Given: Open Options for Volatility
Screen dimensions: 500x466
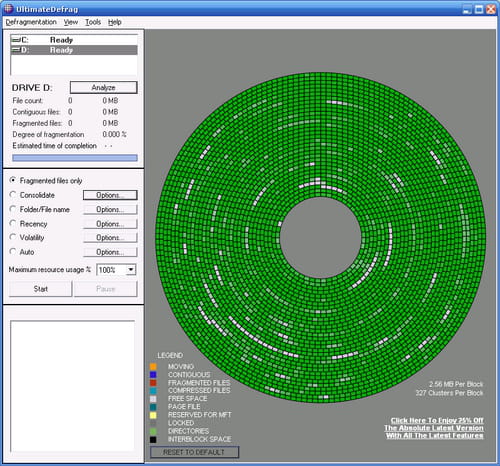Looking at the screenshot, I should pyautogui.click(x=110, y=238).
